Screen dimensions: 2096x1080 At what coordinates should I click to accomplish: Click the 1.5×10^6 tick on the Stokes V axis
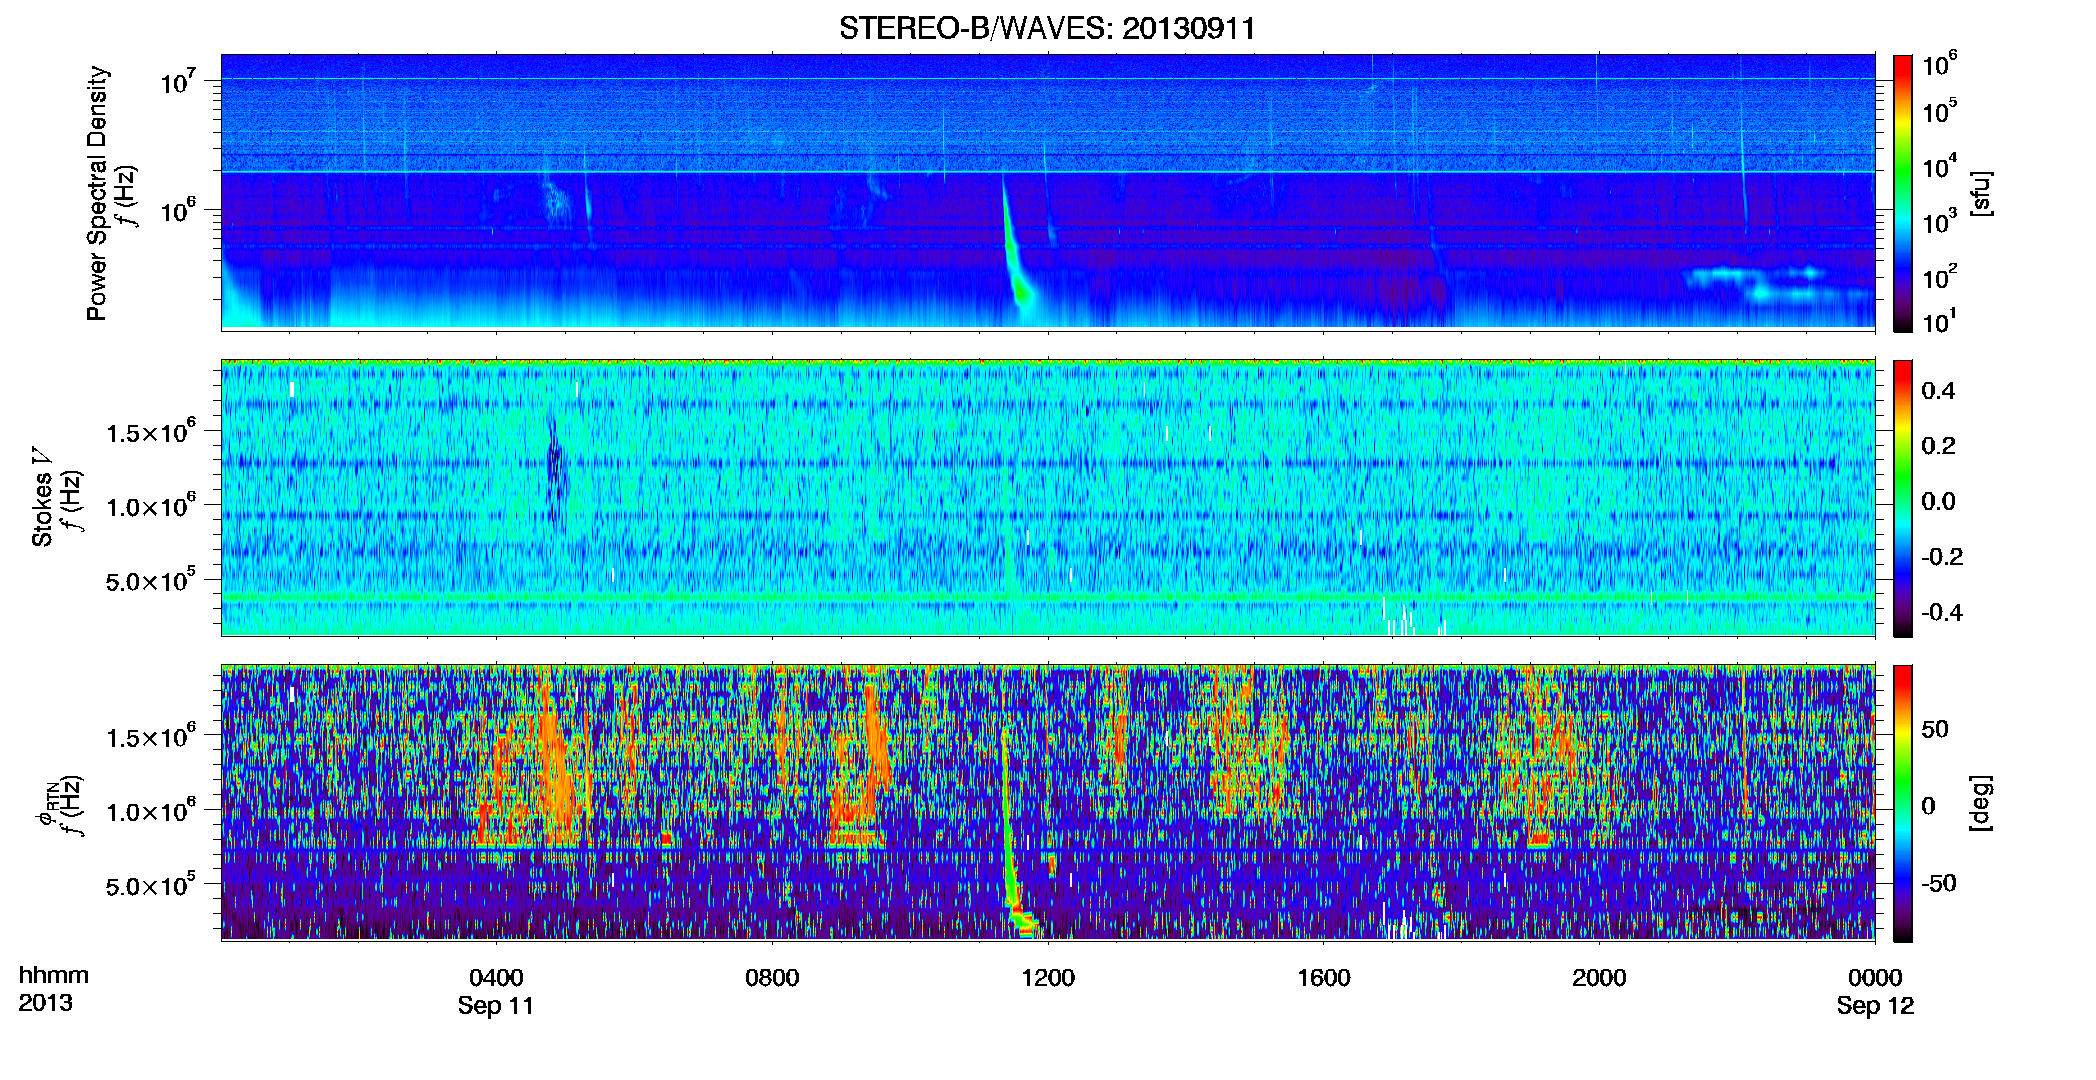click(x=151, y=431)
